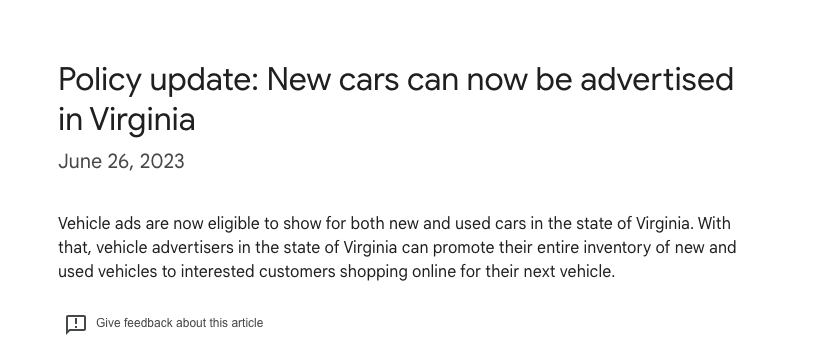Click 'New cars' in the headline
This screenshot has height=361, width=819.
click(x=333, y=80)
